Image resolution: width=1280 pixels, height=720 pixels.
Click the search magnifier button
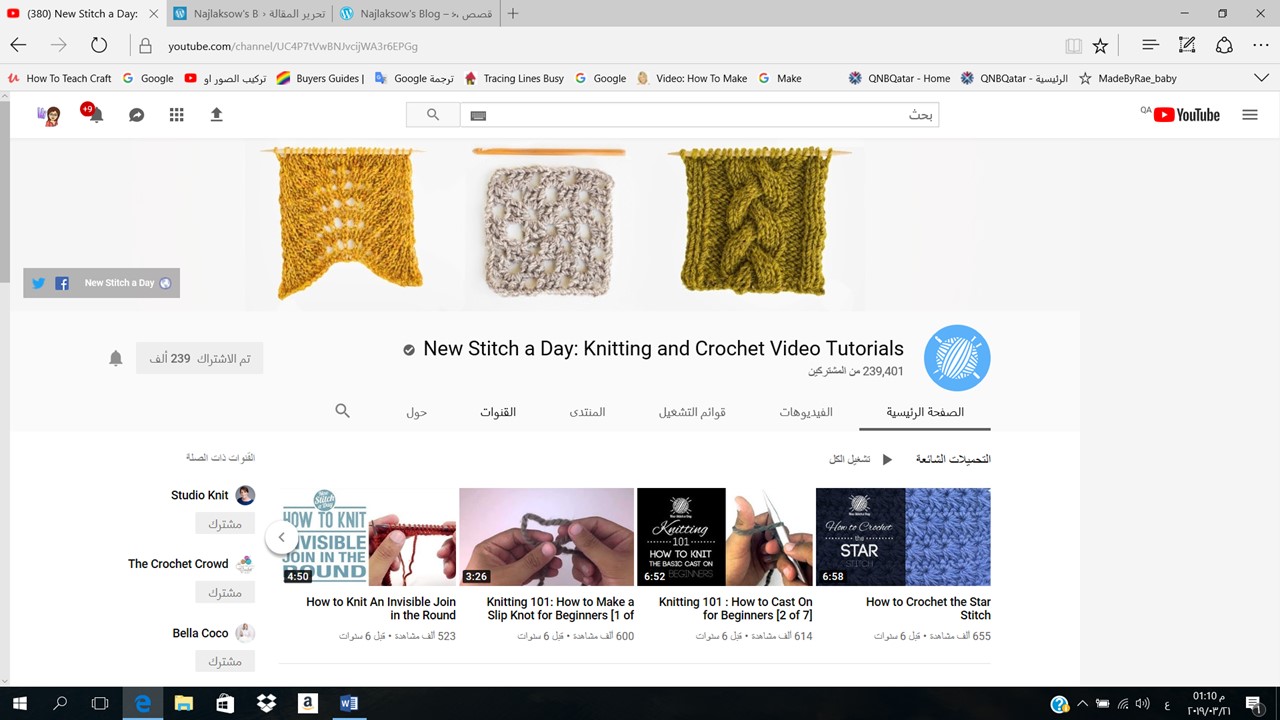point(433,115)
